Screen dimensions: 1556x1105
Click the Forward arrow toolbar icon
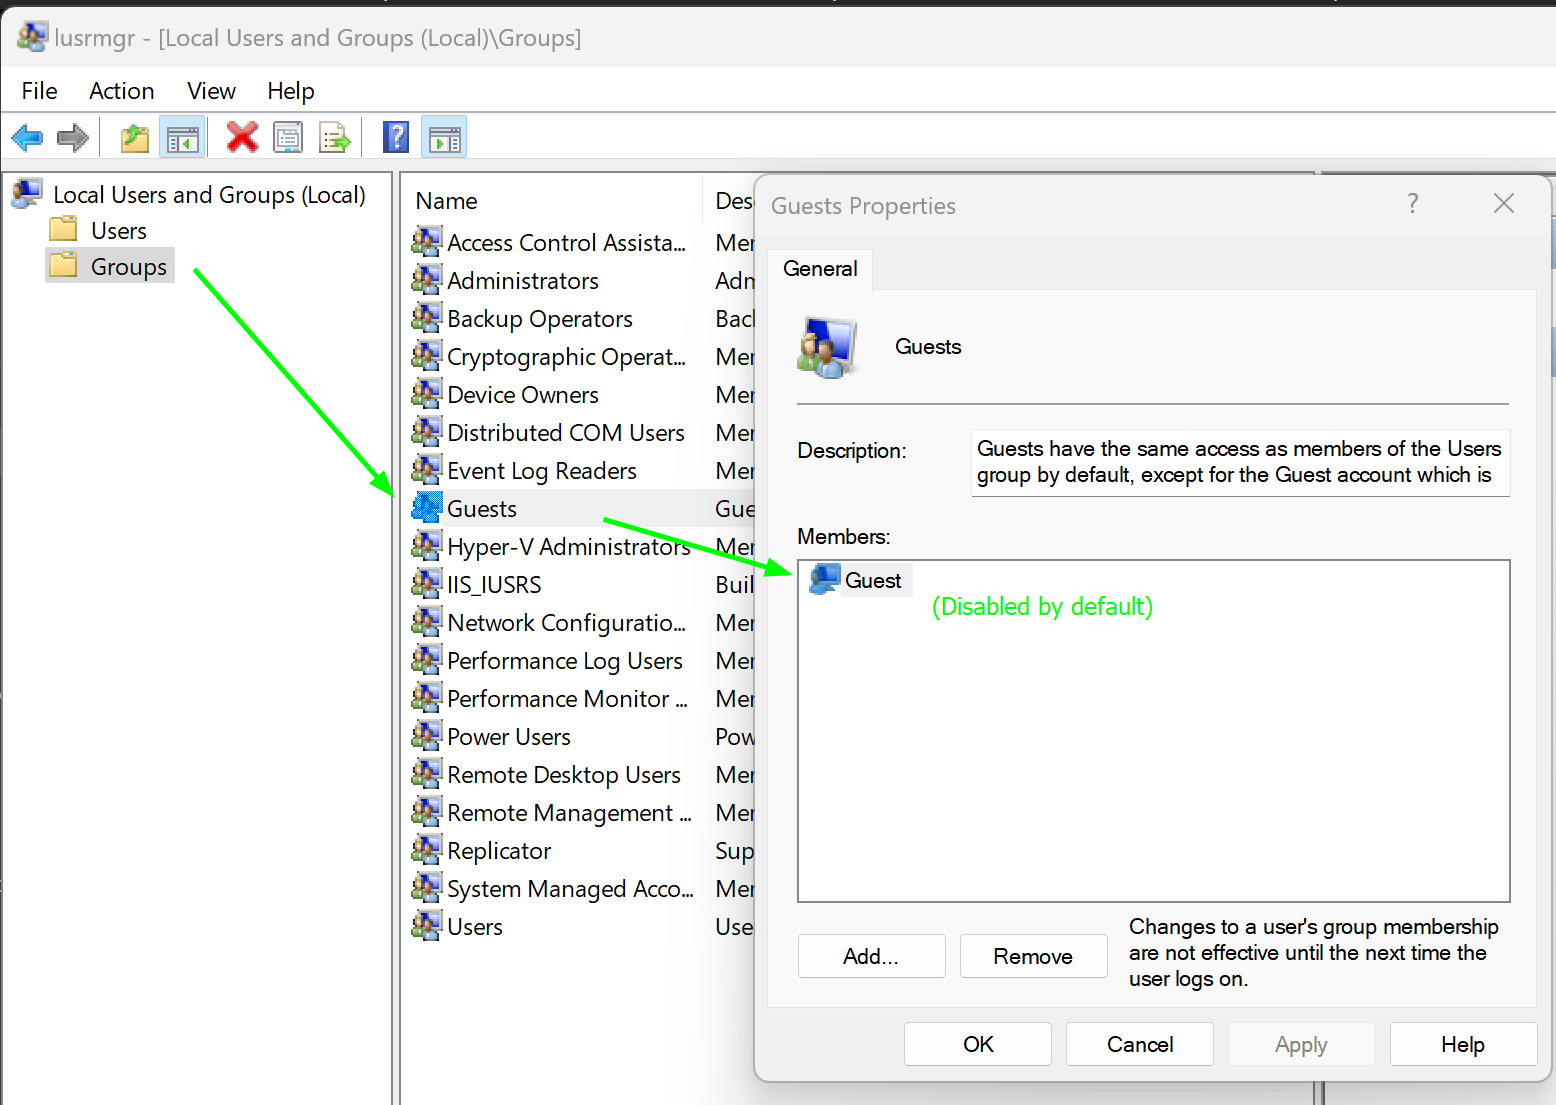pos(73,137)
